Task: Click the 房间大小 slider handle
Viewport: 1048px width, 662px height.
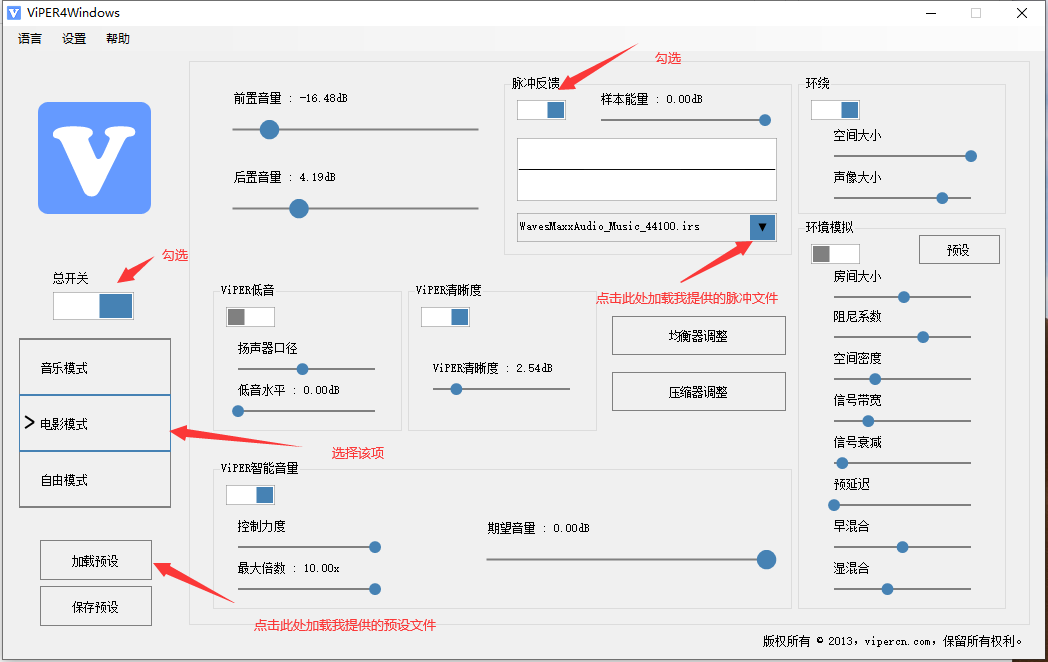Action: (904, 297)
